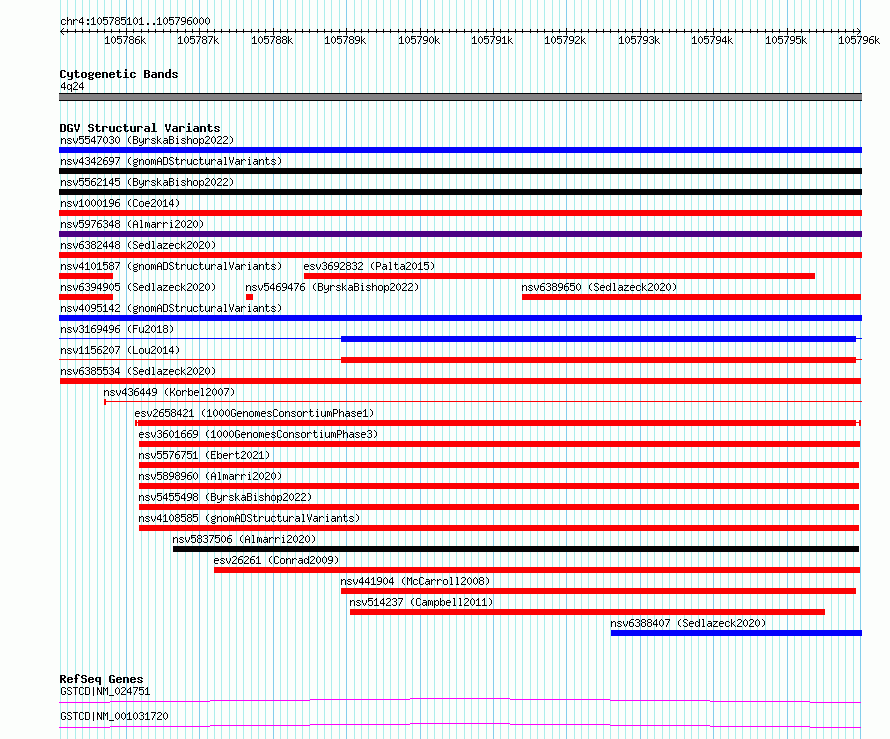
Task: Click the 105788k ruler tick label
Action: [x=272, y=40]
